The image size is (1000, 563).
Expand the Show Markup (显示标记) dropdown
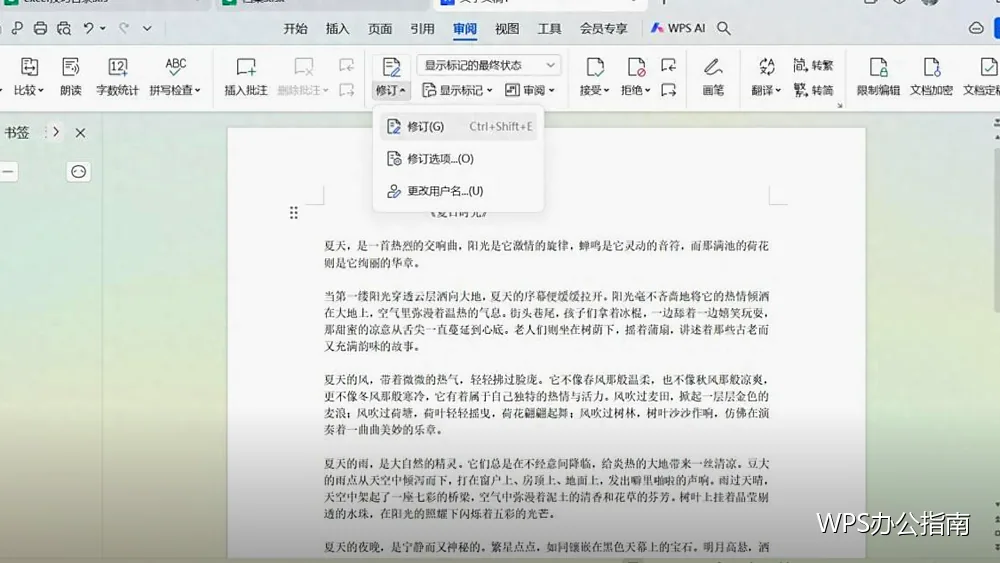click(x=457, y=91)
